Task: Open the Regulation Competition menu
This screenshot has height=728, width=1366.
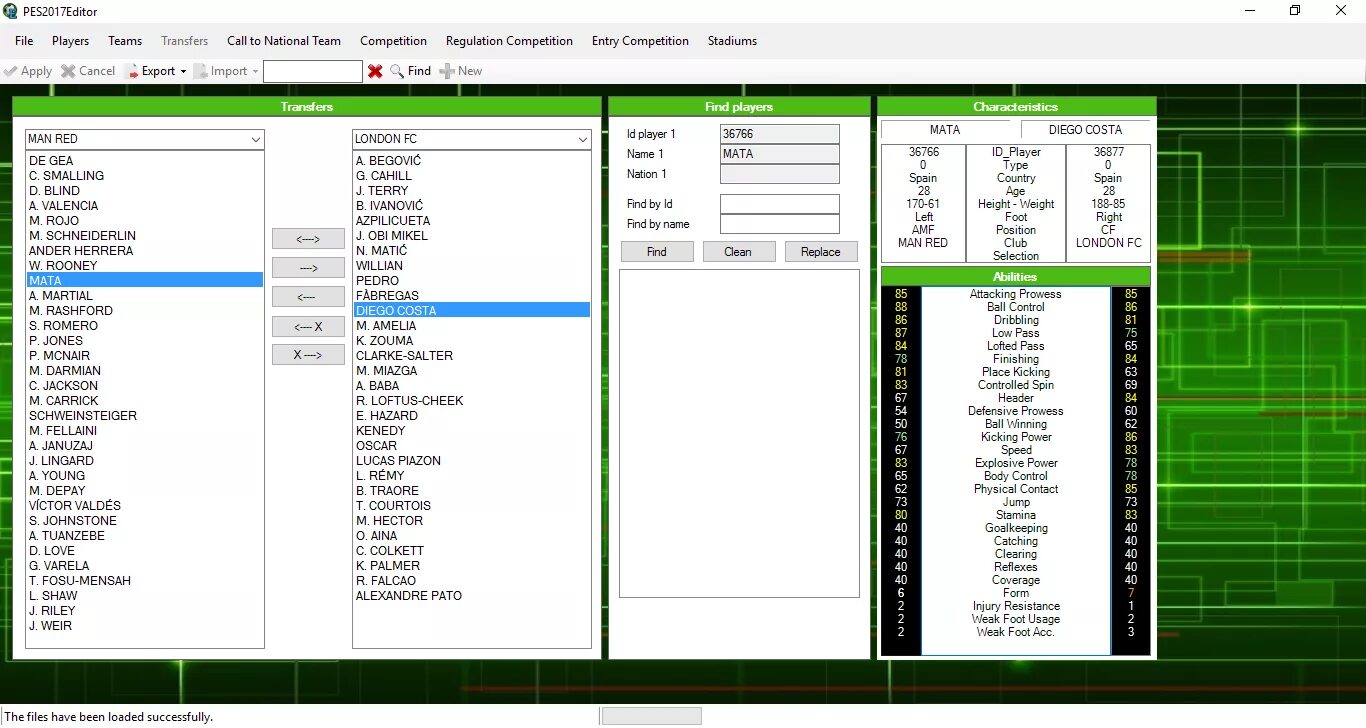Action: pyautogui.click(x=510, y=41)
